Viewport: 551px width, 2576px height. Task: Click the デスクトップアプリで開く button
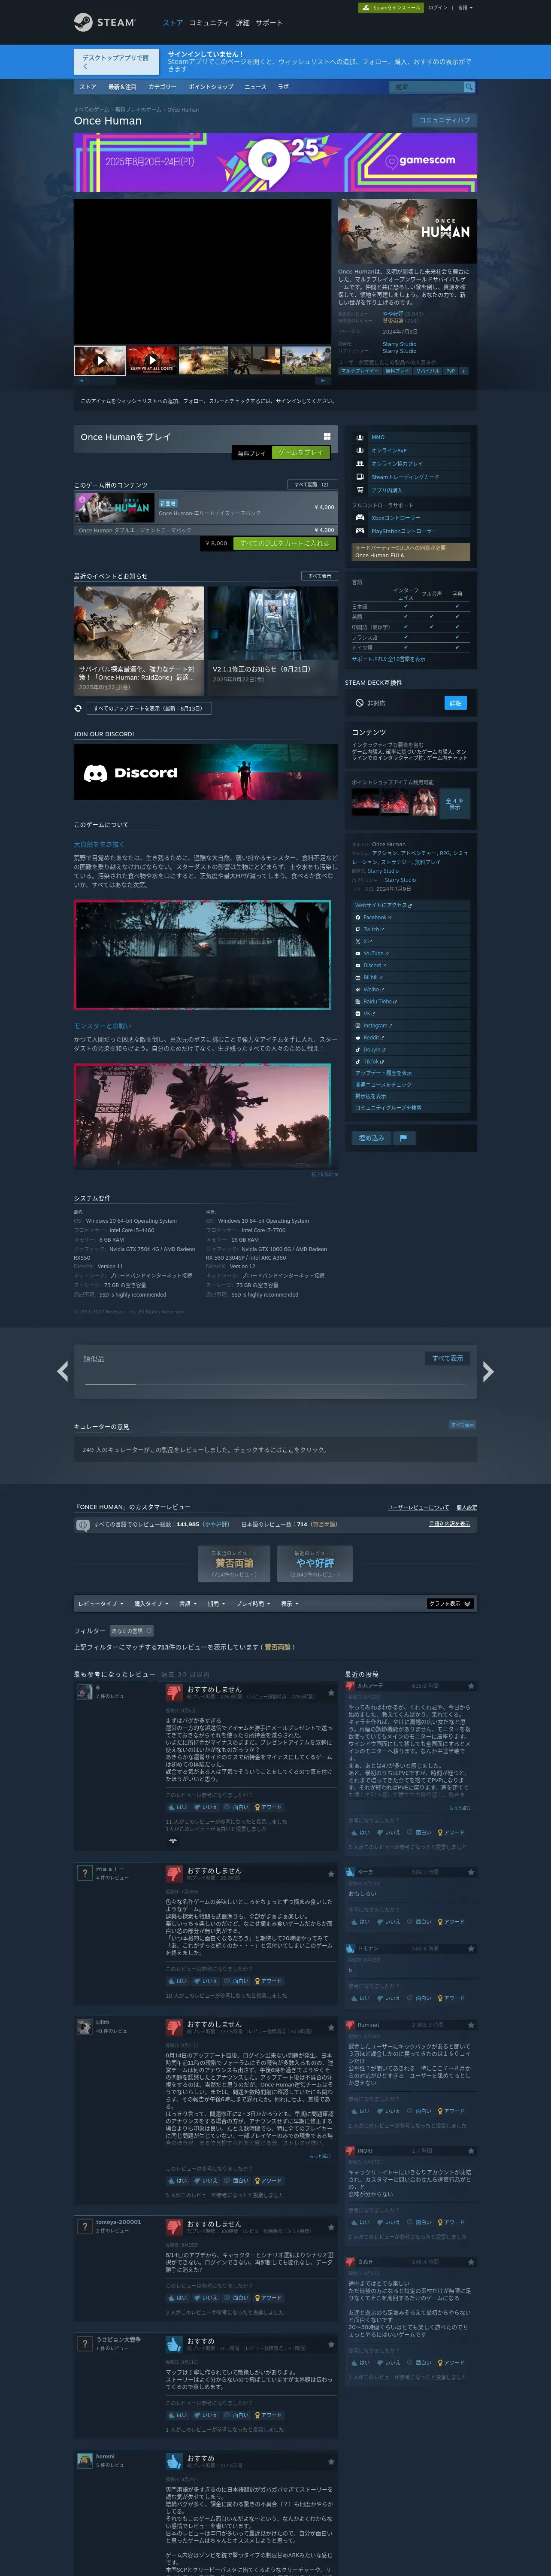[116, 61]
